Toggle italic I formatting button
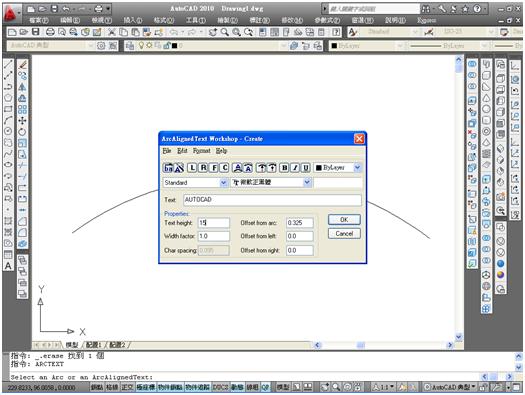 (x=295, y=167)
